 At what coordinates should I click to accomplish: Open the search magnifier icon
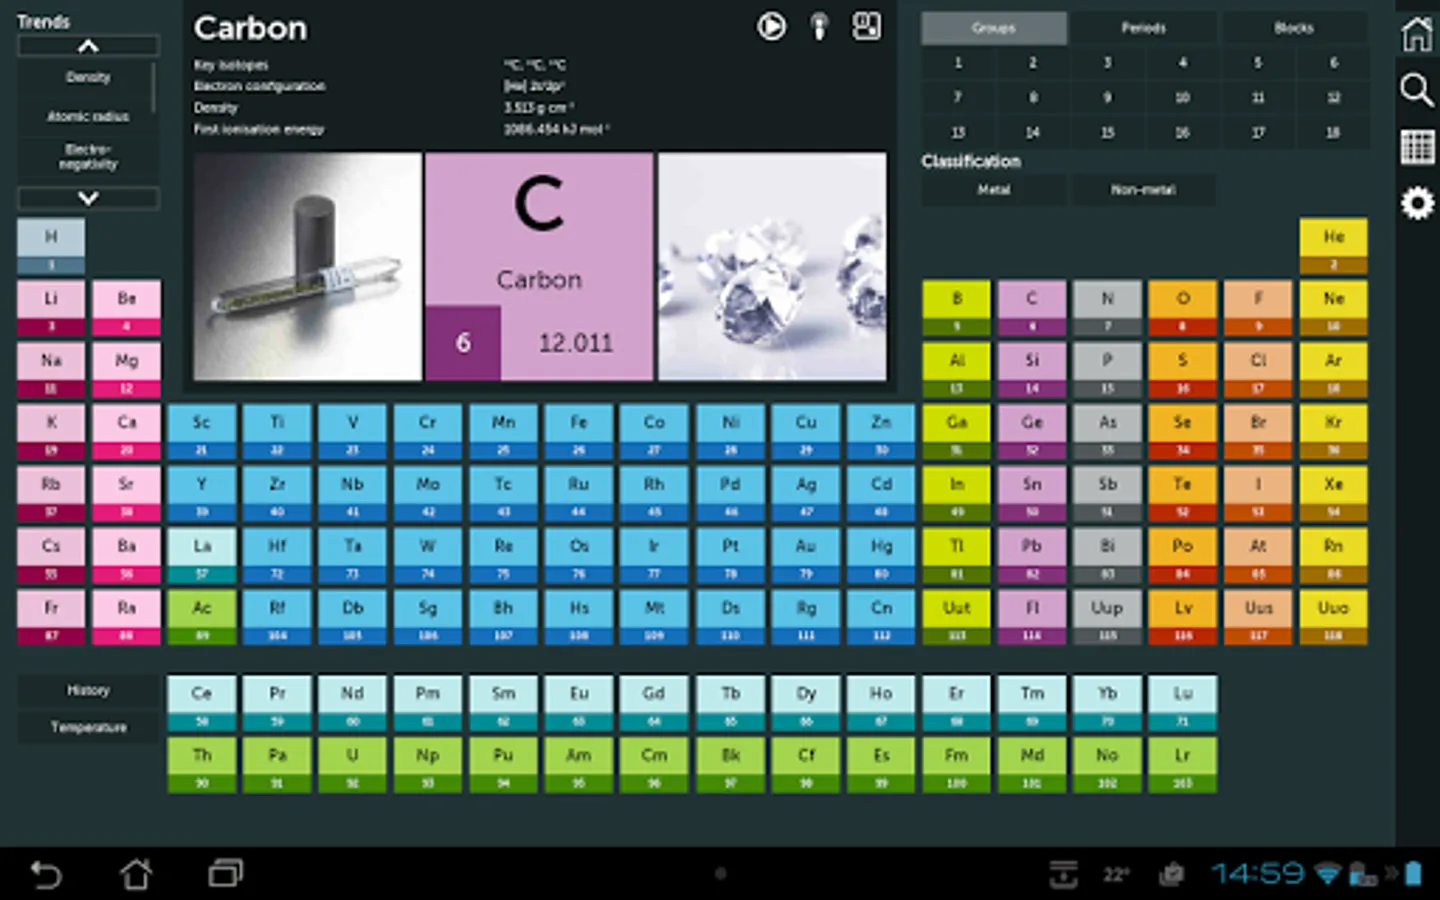1417,90
